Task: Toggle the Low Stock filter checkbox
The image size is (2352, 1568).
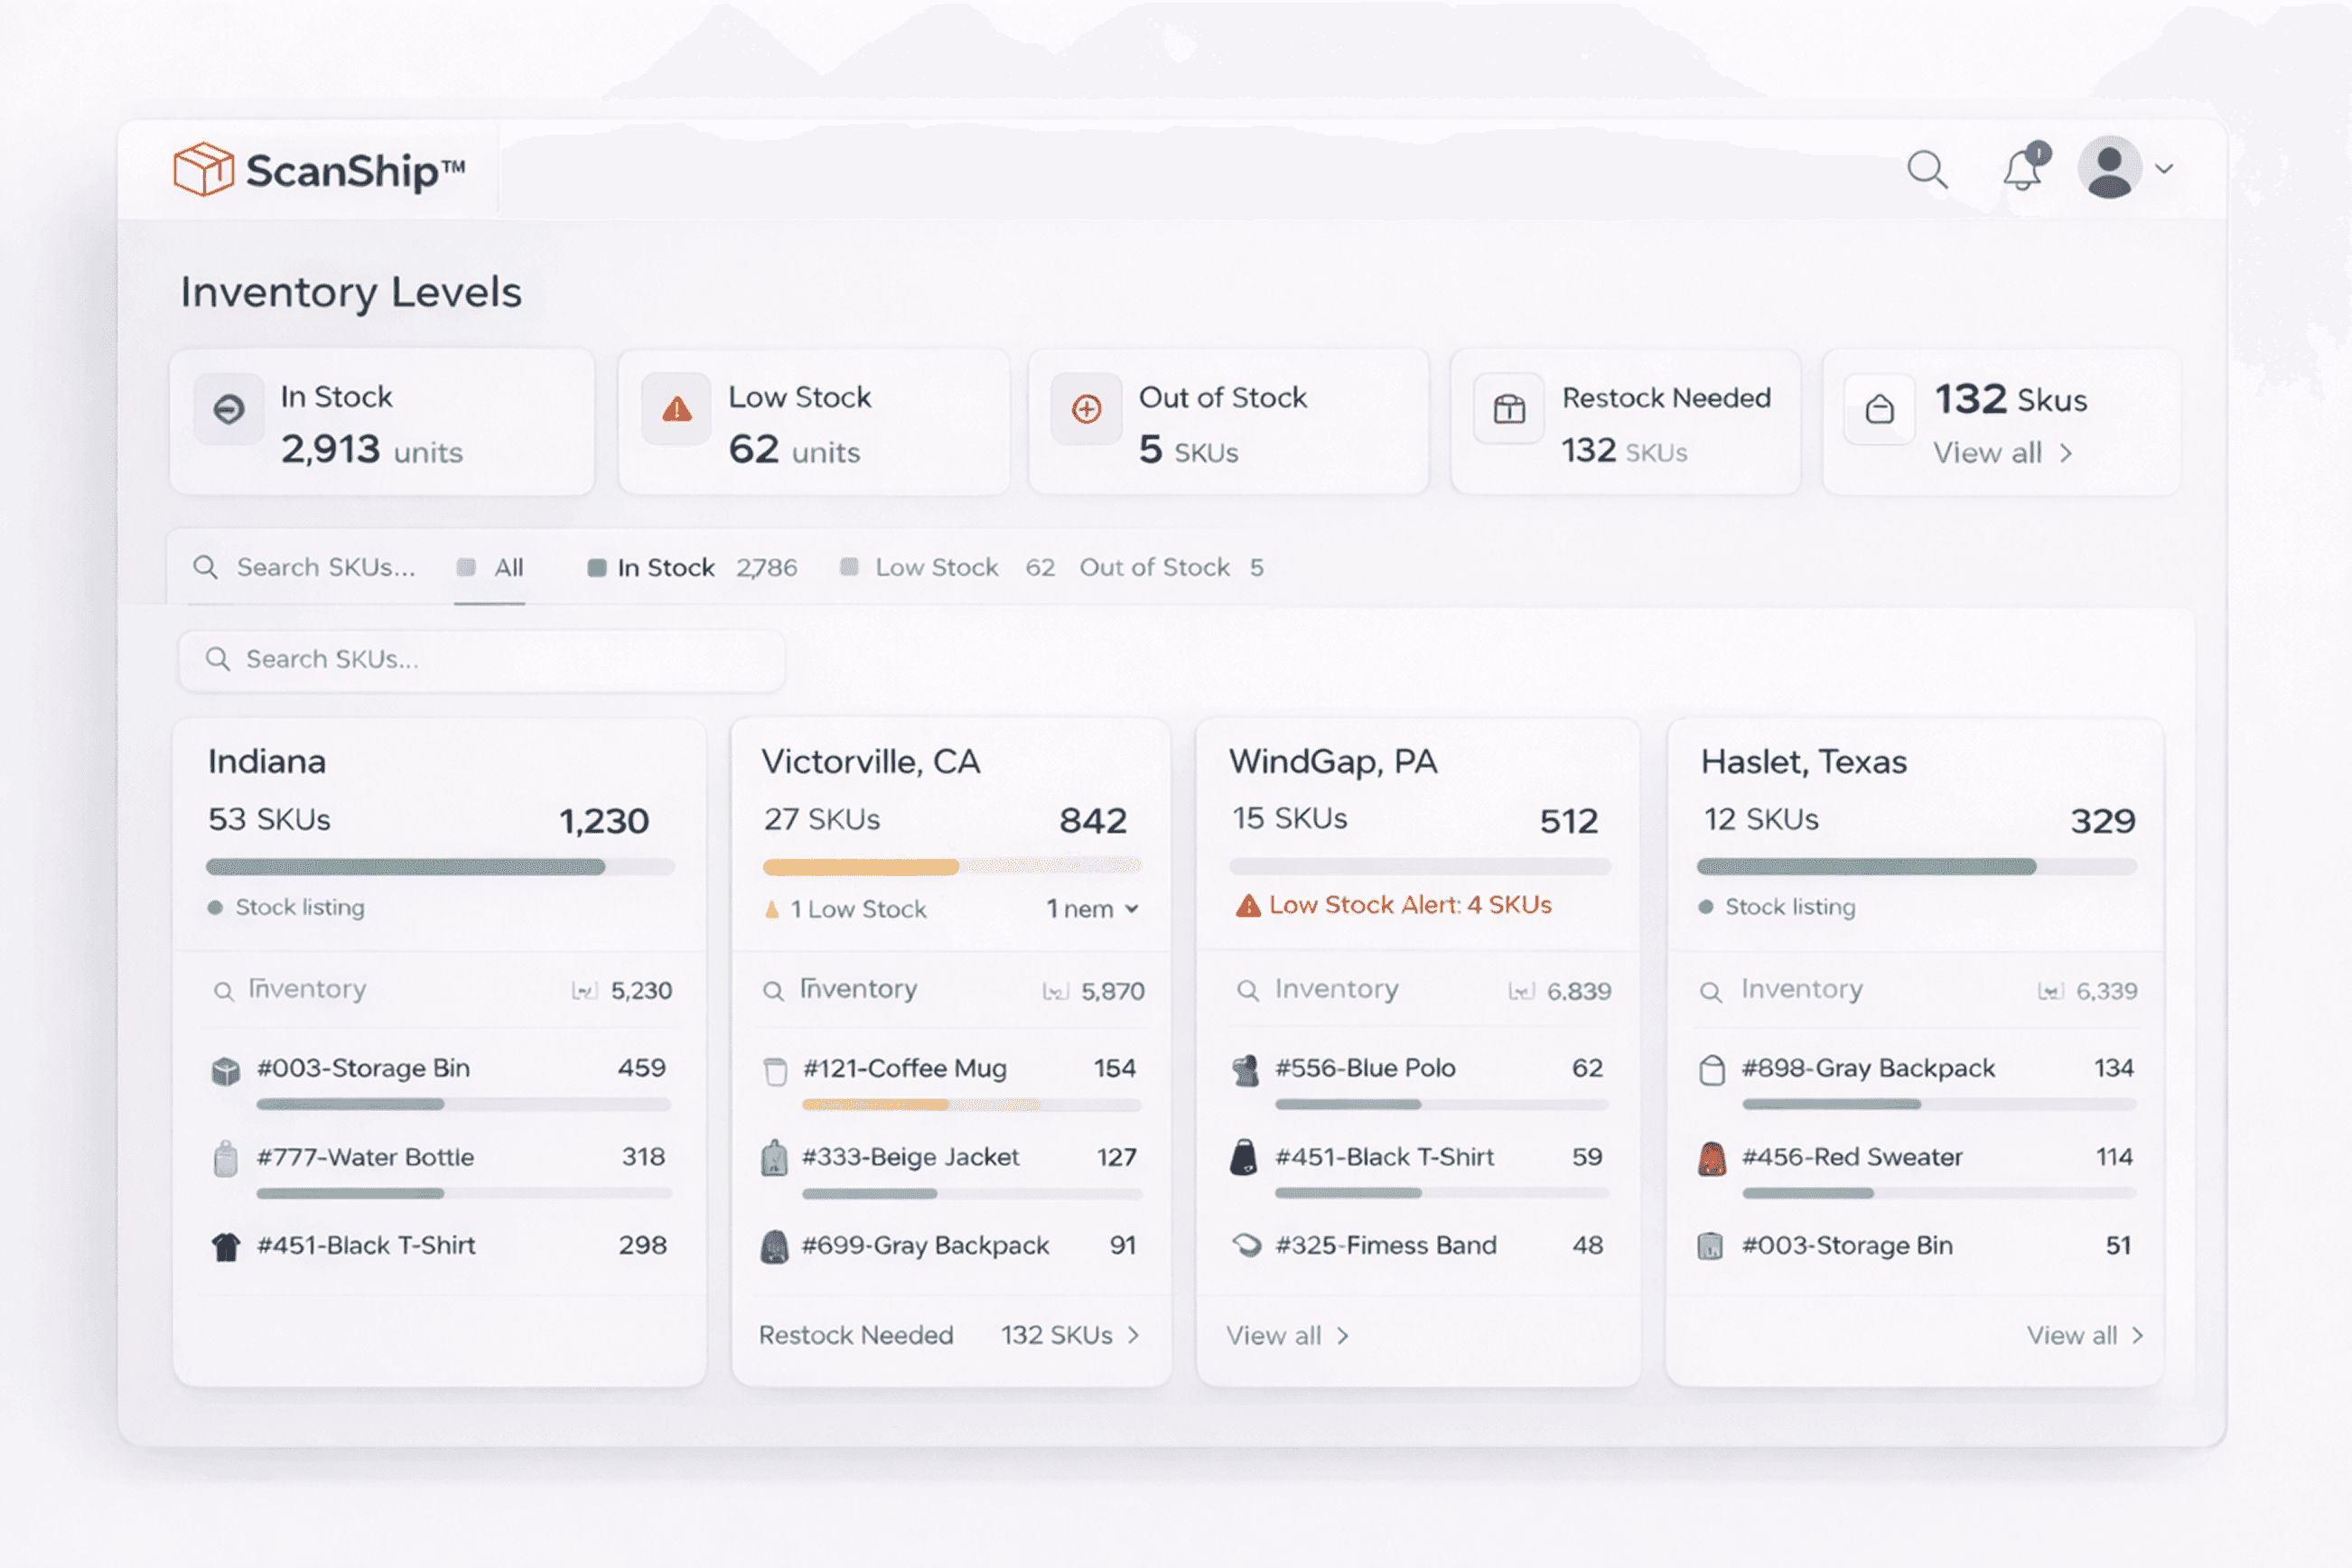Action: (849, 567)
